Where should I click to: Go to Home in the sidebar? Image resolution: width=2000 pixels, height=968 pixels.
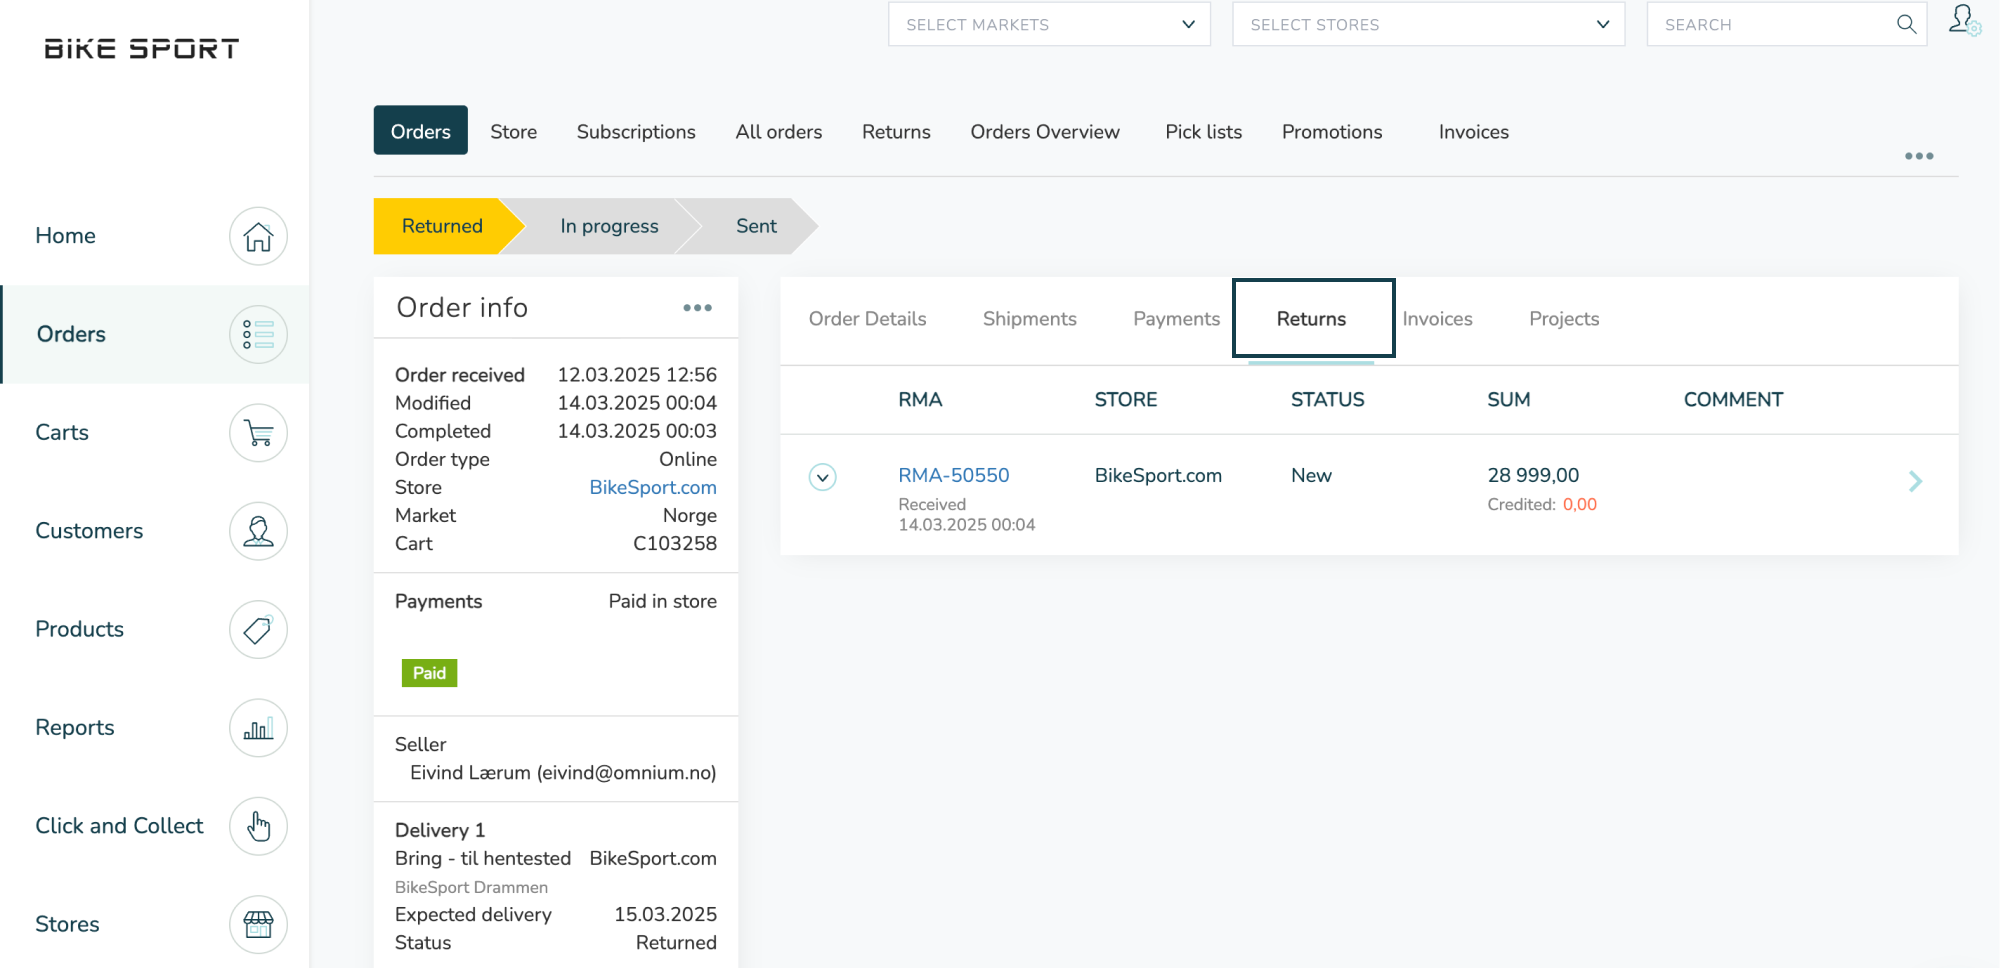65,236
